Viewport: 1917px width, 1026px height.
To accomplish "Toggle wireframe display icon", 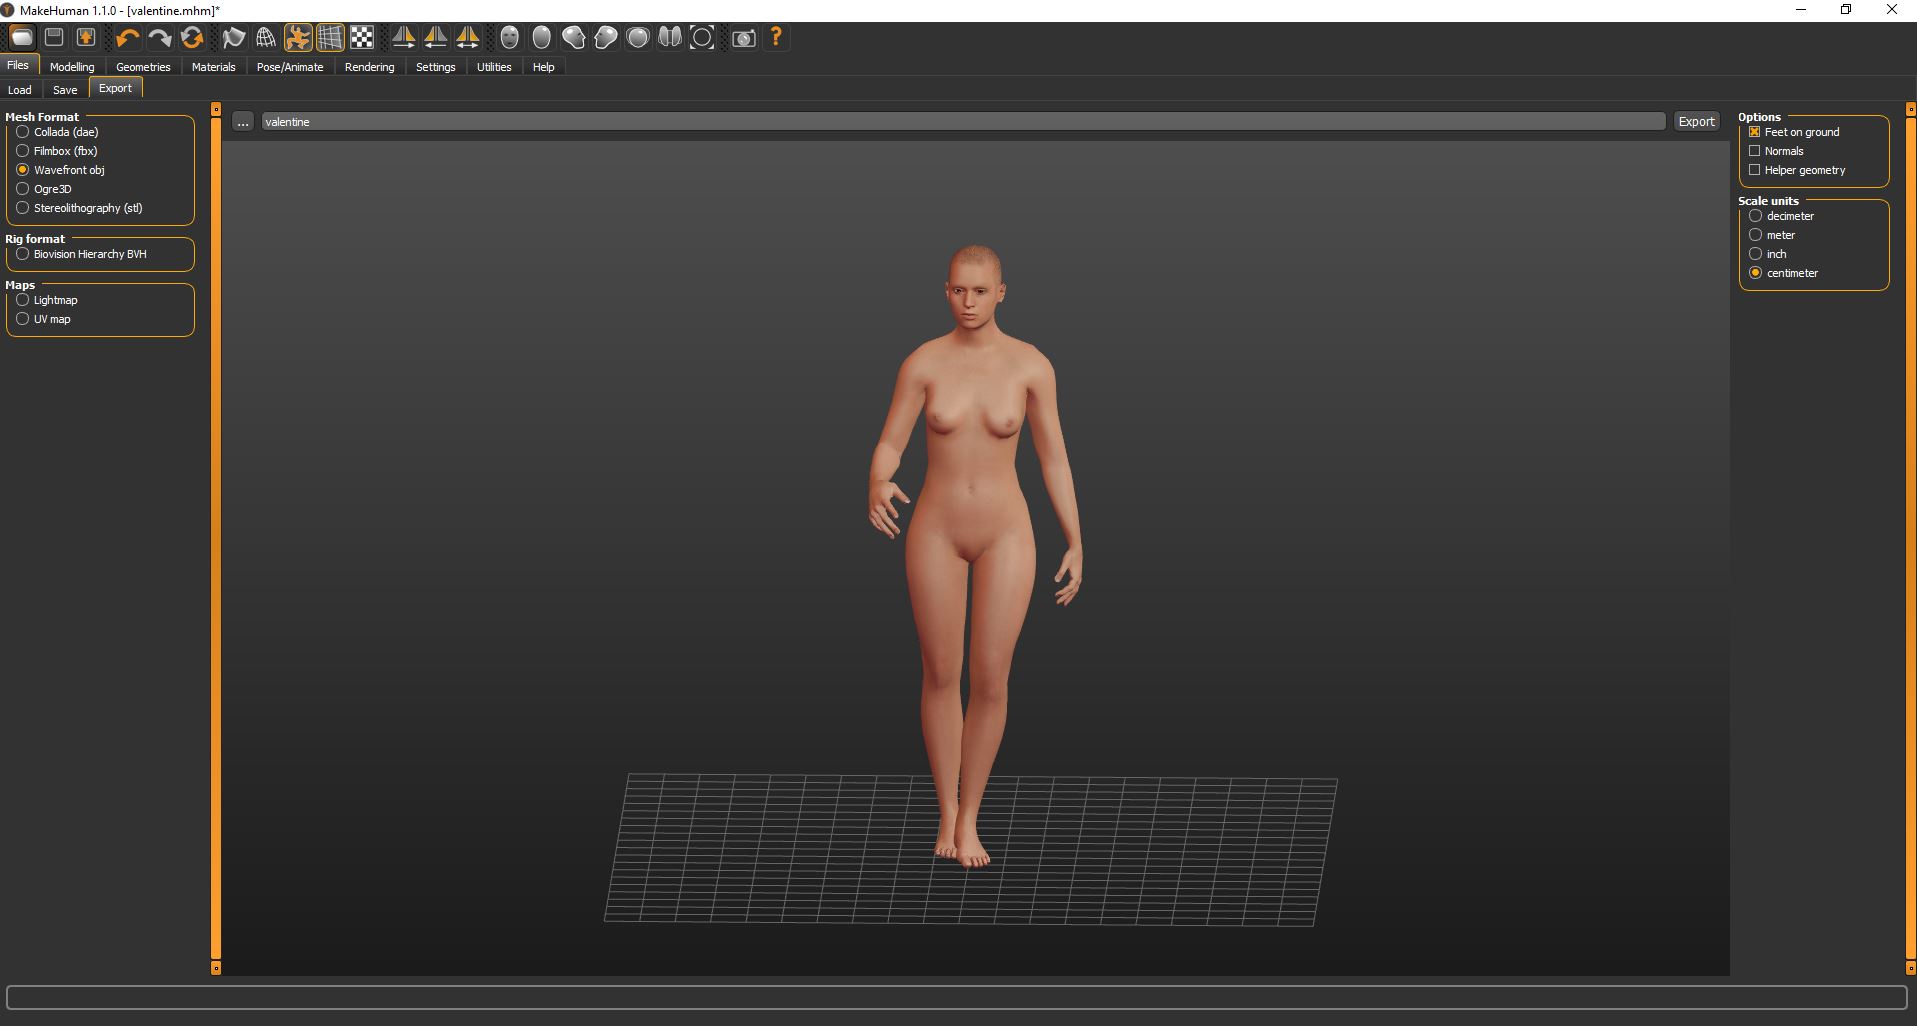I will coord(266,38).
